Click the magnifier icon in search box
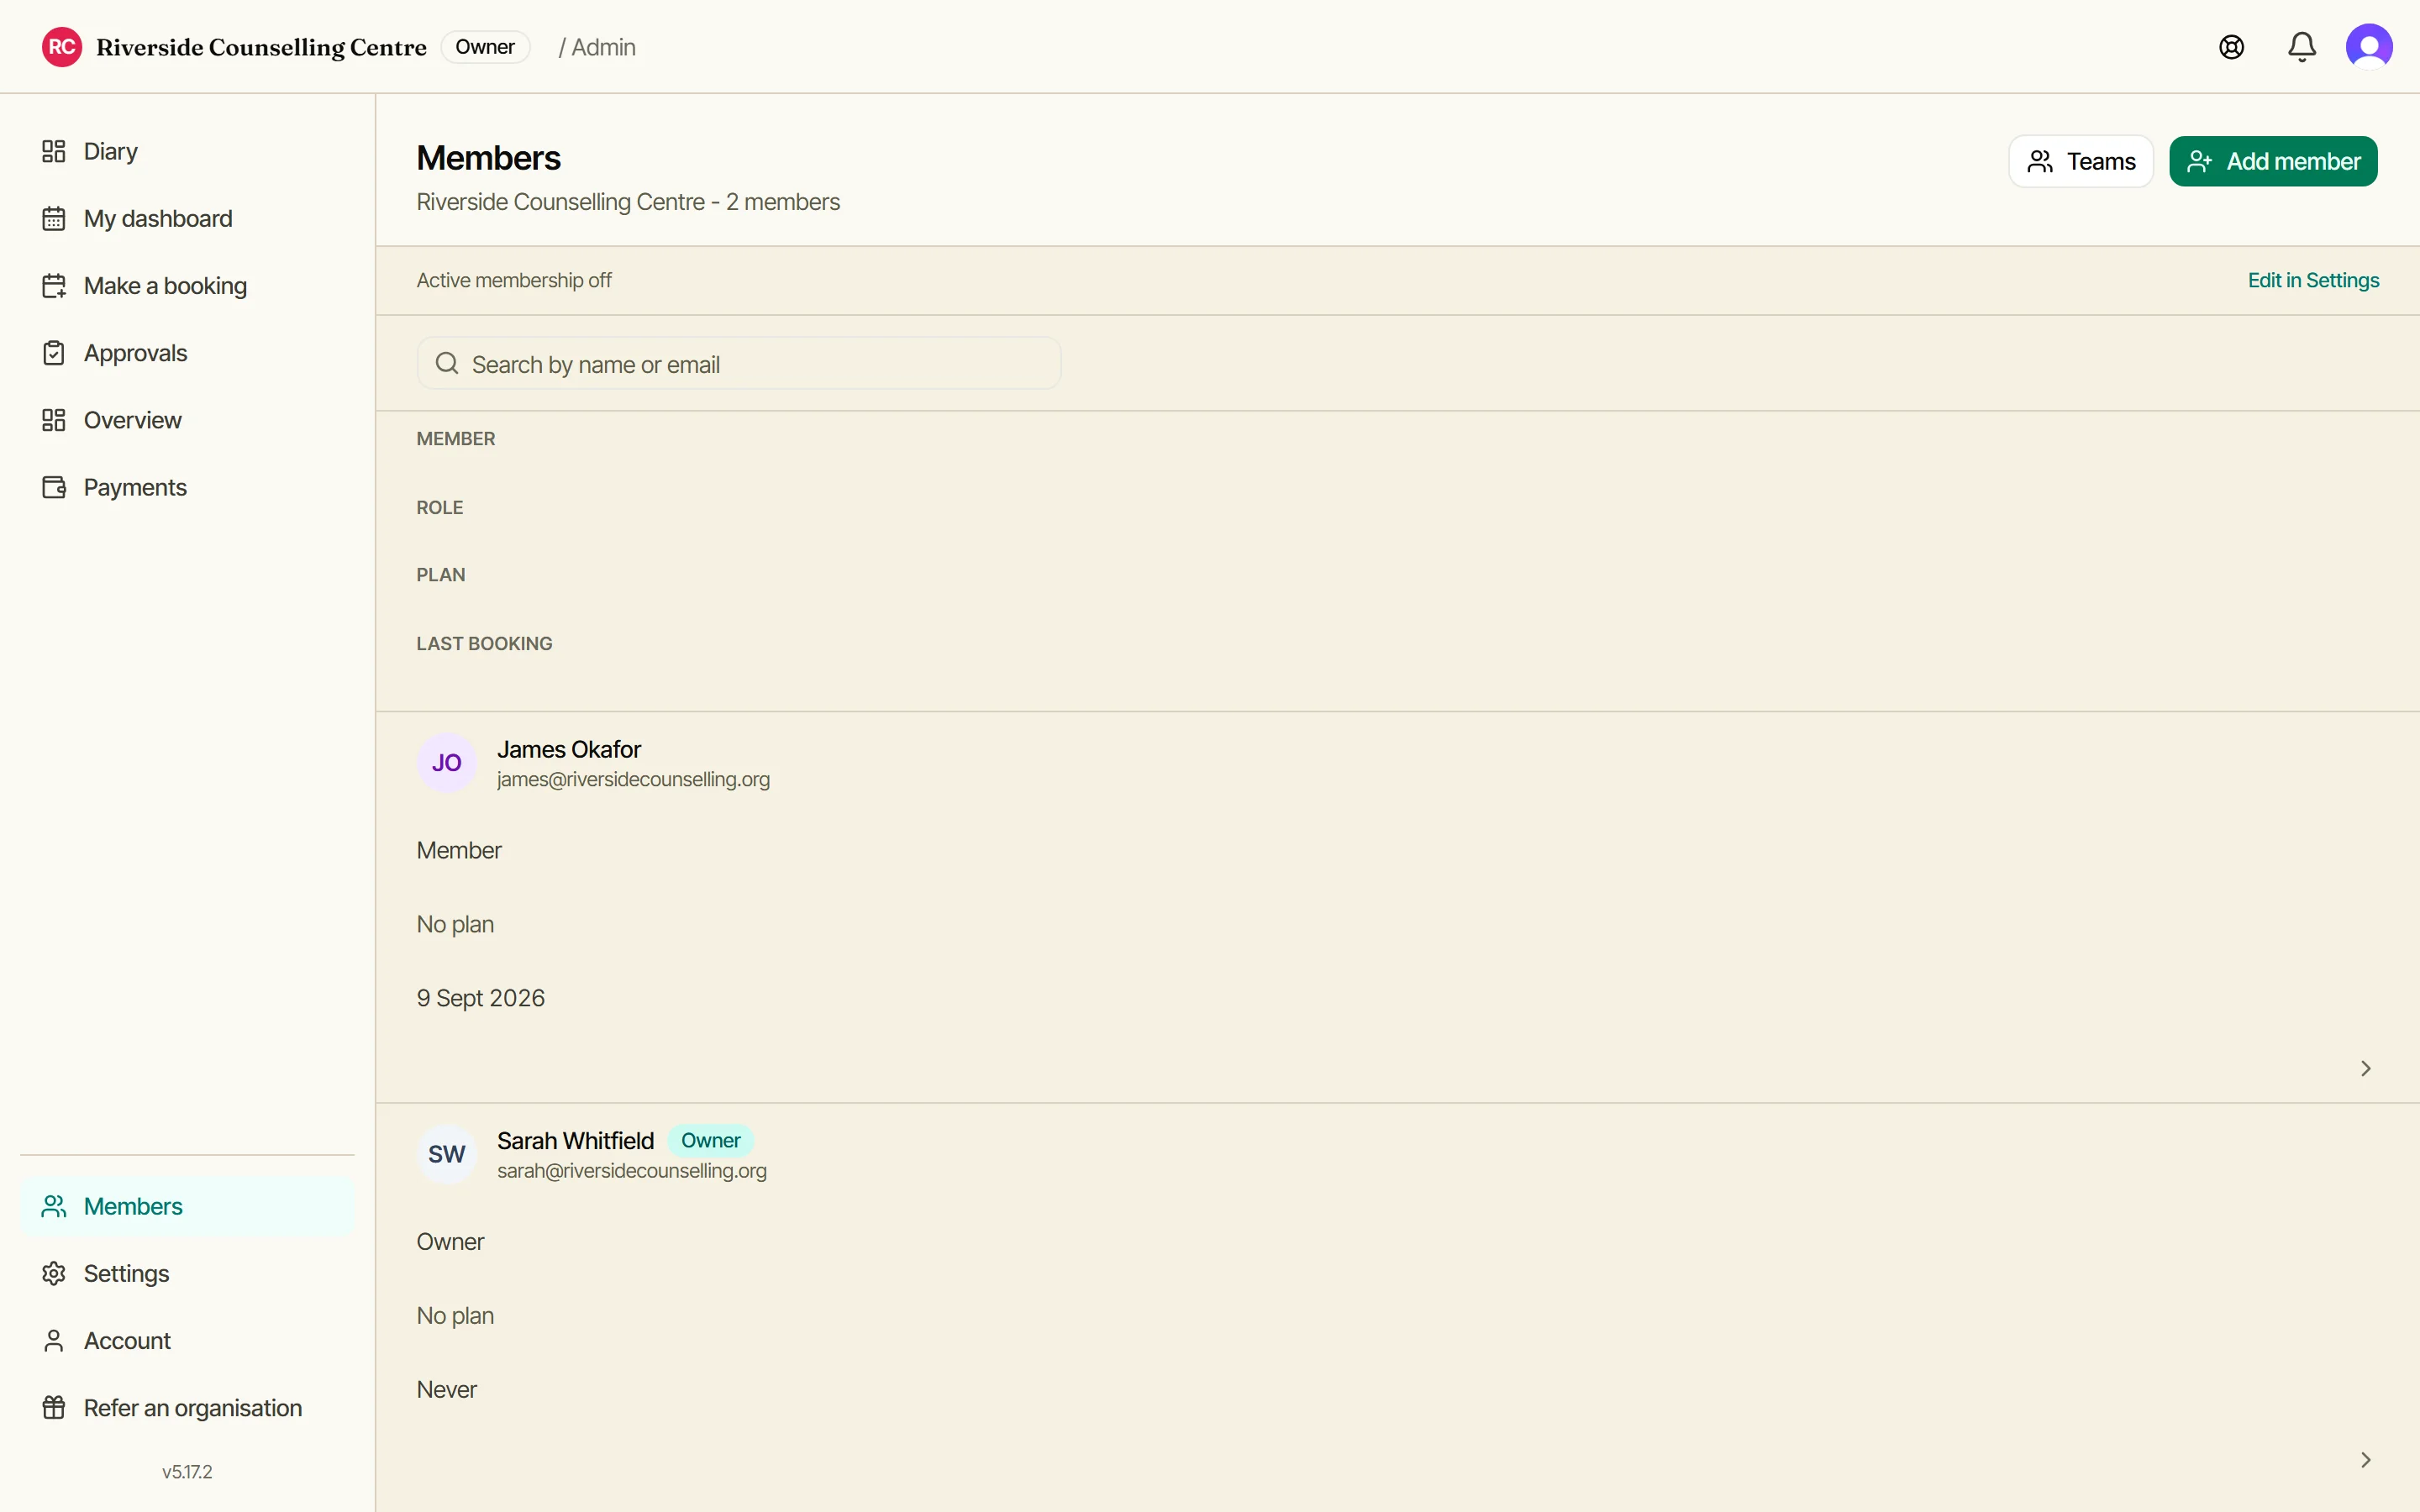The image size is (2420, 1512). 447,363
